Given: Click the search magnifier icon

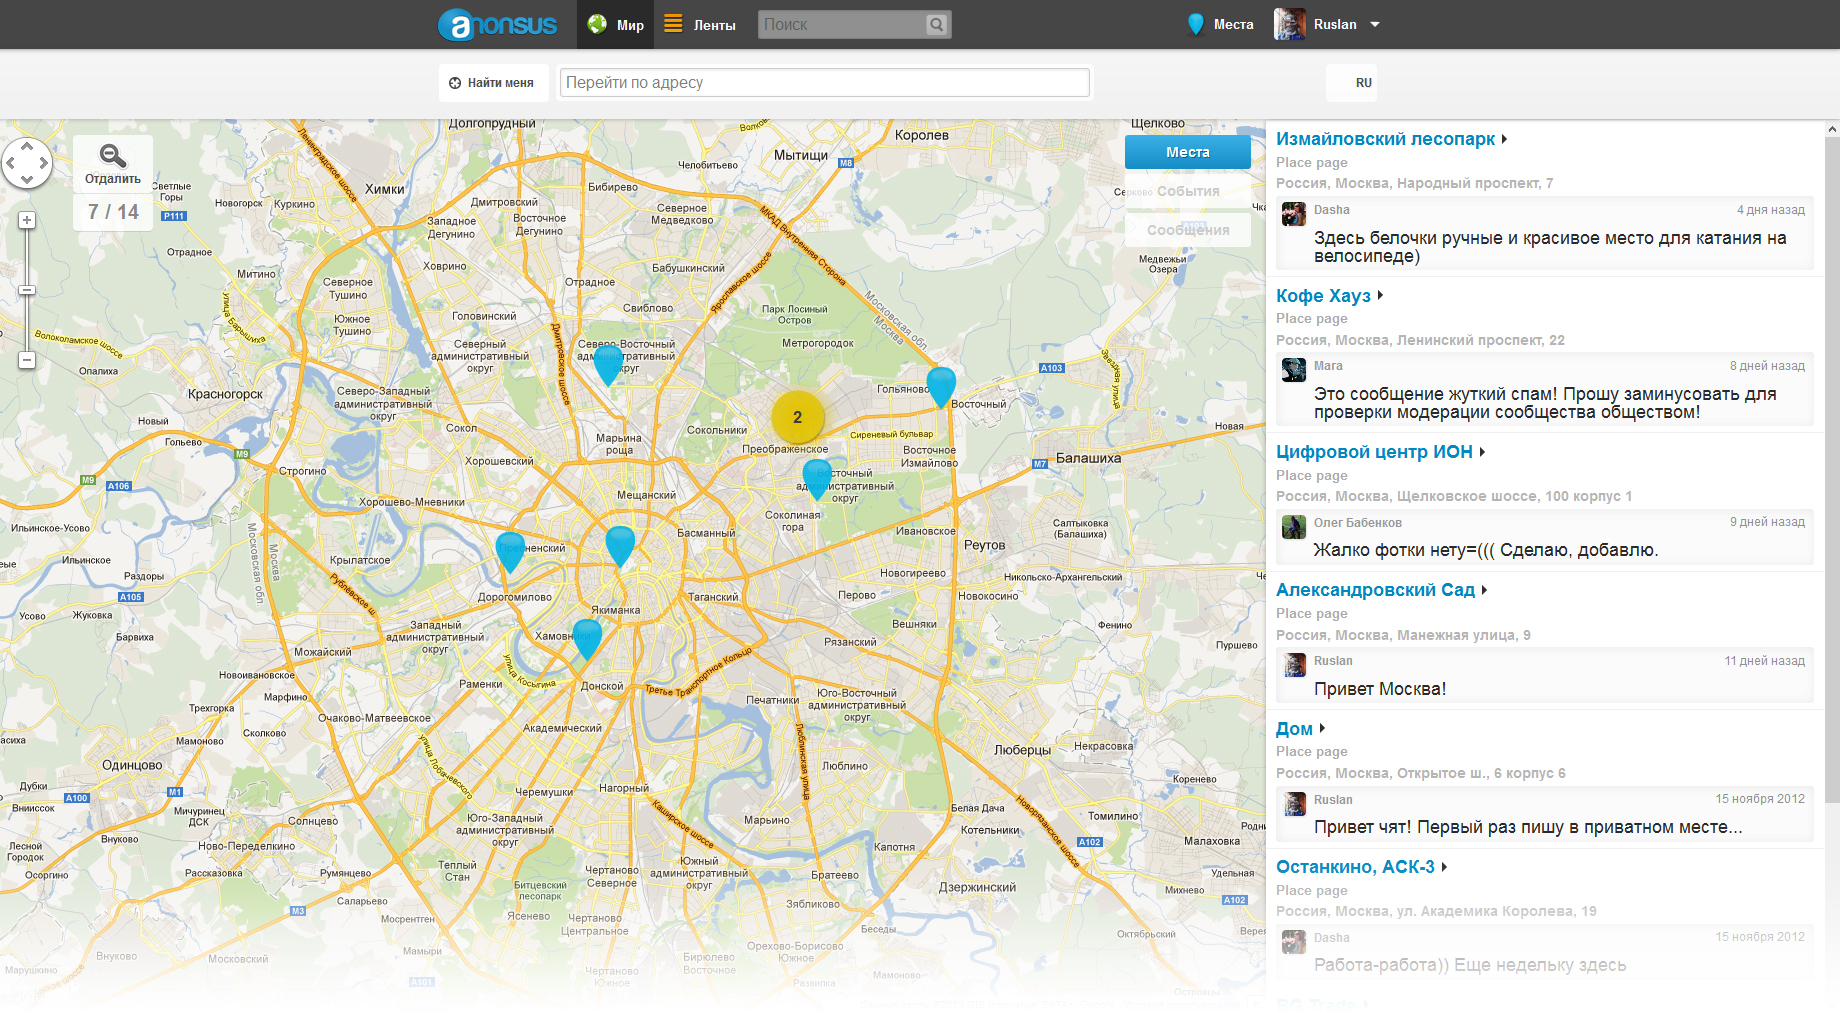Looking at the screenshot, I should coord(936,25).
